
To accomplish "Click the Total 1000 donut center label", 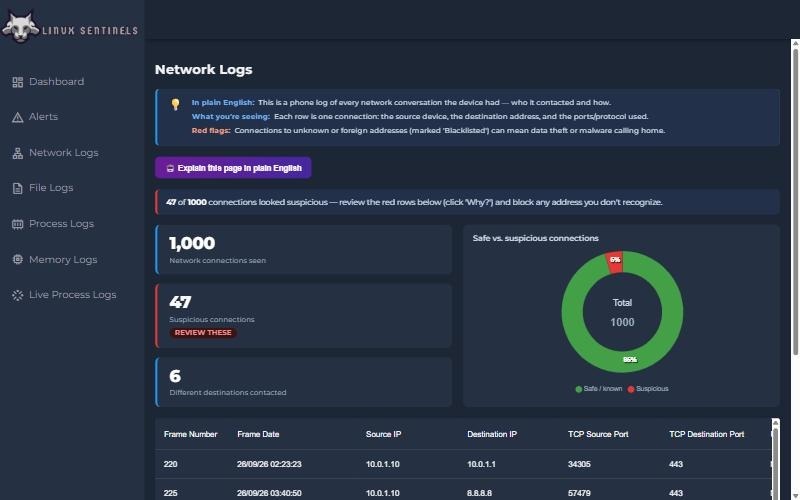I will (622, 312).
